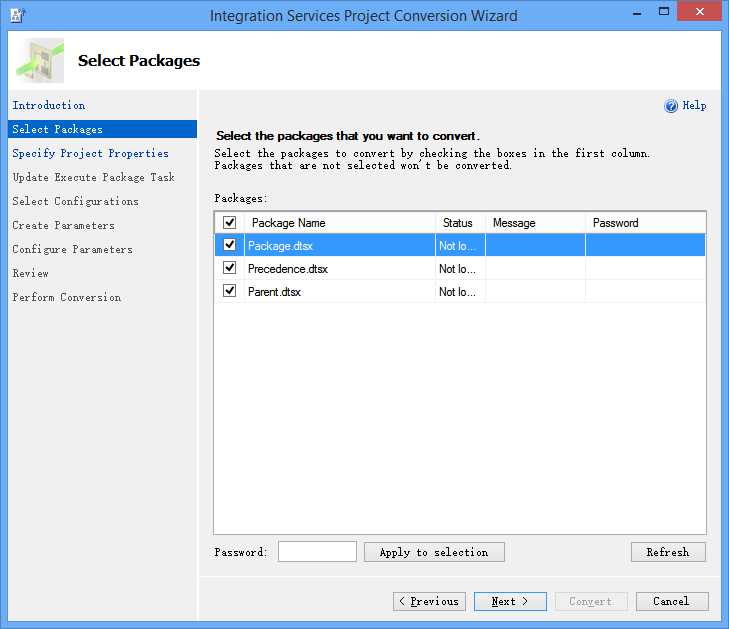
Task: Click Apply to selection button
Action: (434, 552)
